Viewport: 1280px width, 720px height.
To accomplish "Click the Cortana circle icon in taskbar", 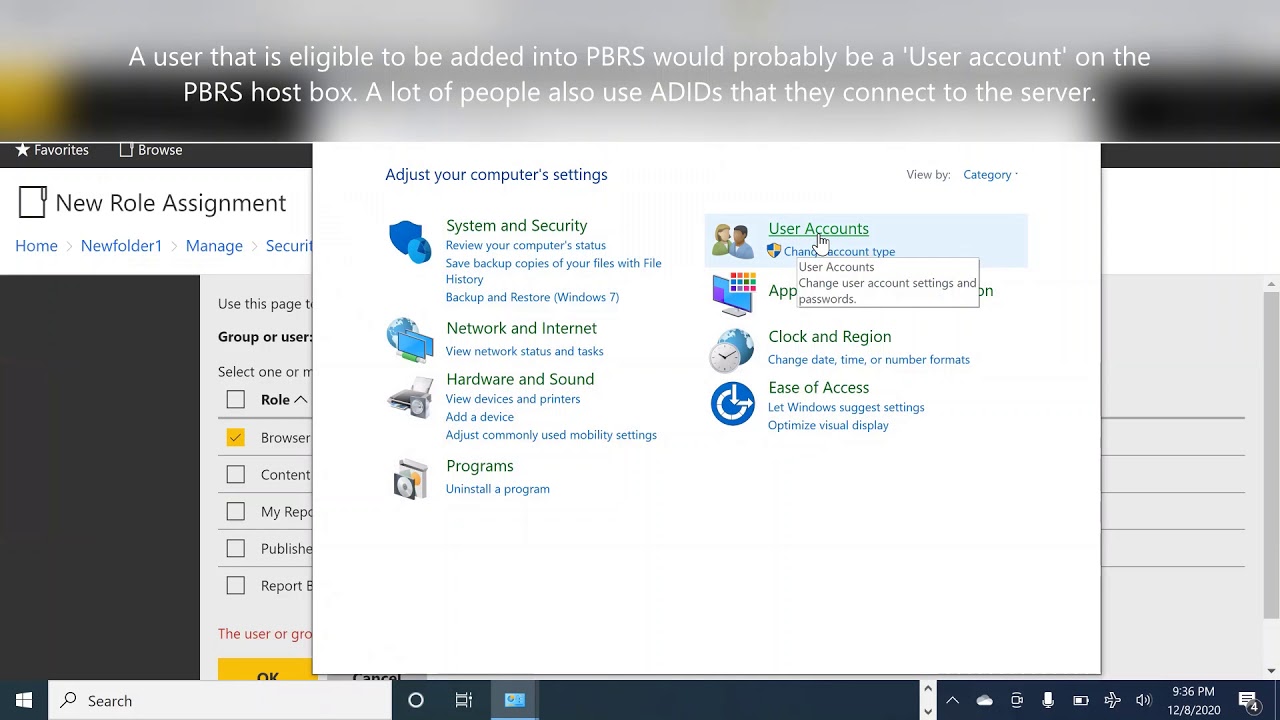I will pos(416,701).
